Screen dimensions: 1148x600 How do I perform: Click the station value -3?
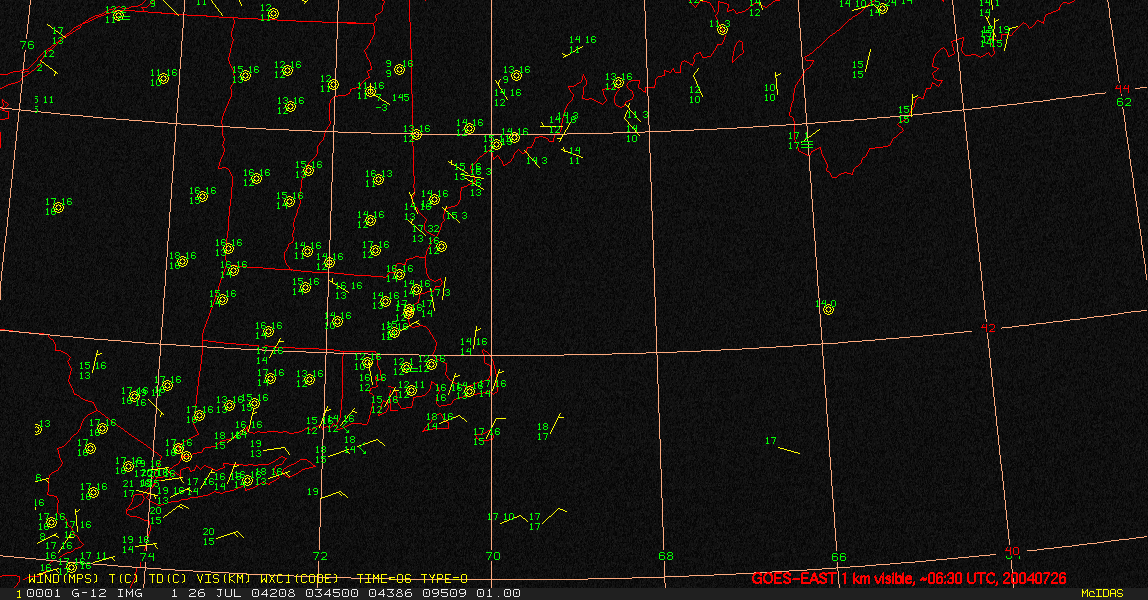click(x=381, y=108)
